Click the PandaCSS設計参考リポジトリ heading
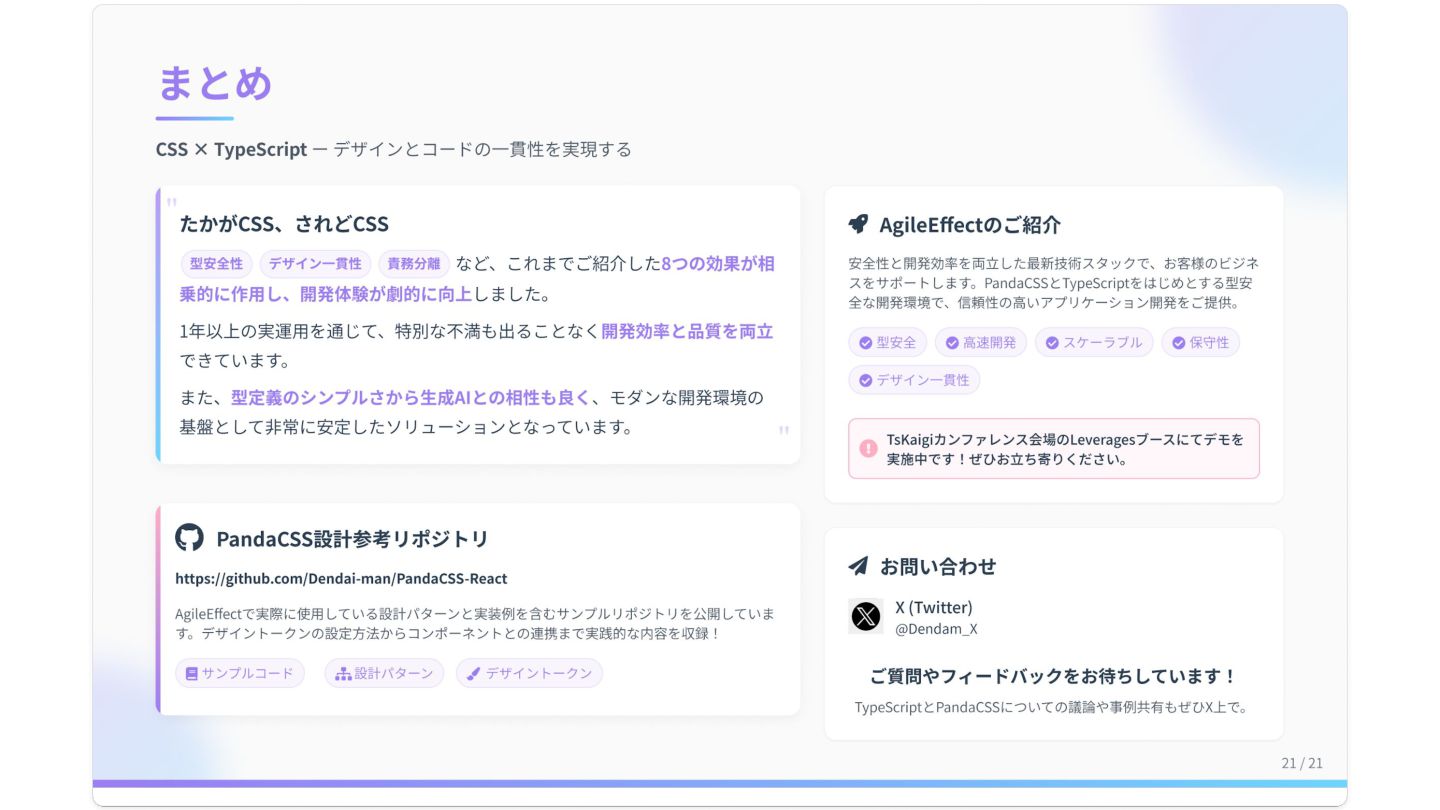Image resolution: width=1440 pixels, height=810 pixels. click(x=352, y=538)
